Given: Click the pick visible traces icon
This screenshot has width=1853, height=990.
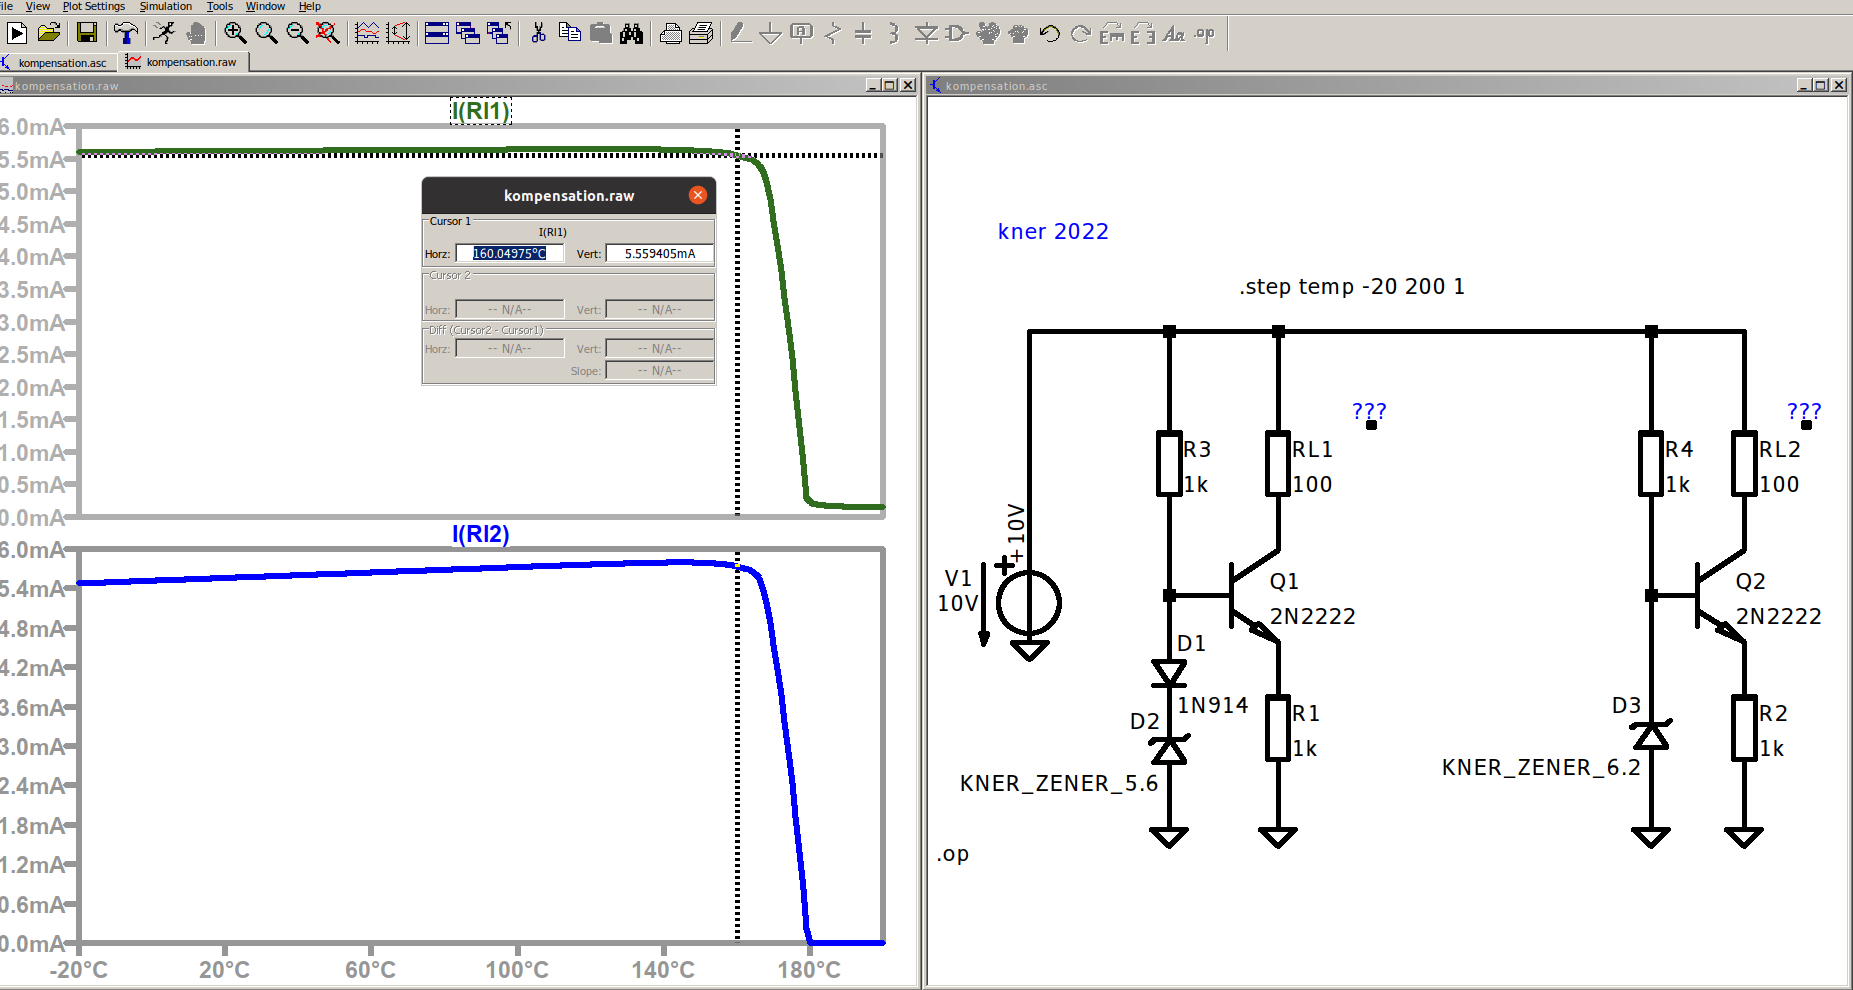Looking at the screenshot, I should pos(367,33).
